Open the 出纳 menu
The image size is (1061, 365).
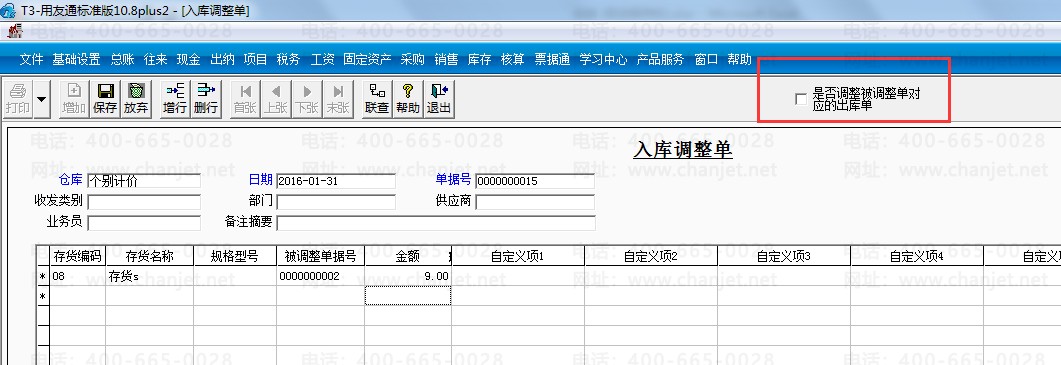[222, 60]
